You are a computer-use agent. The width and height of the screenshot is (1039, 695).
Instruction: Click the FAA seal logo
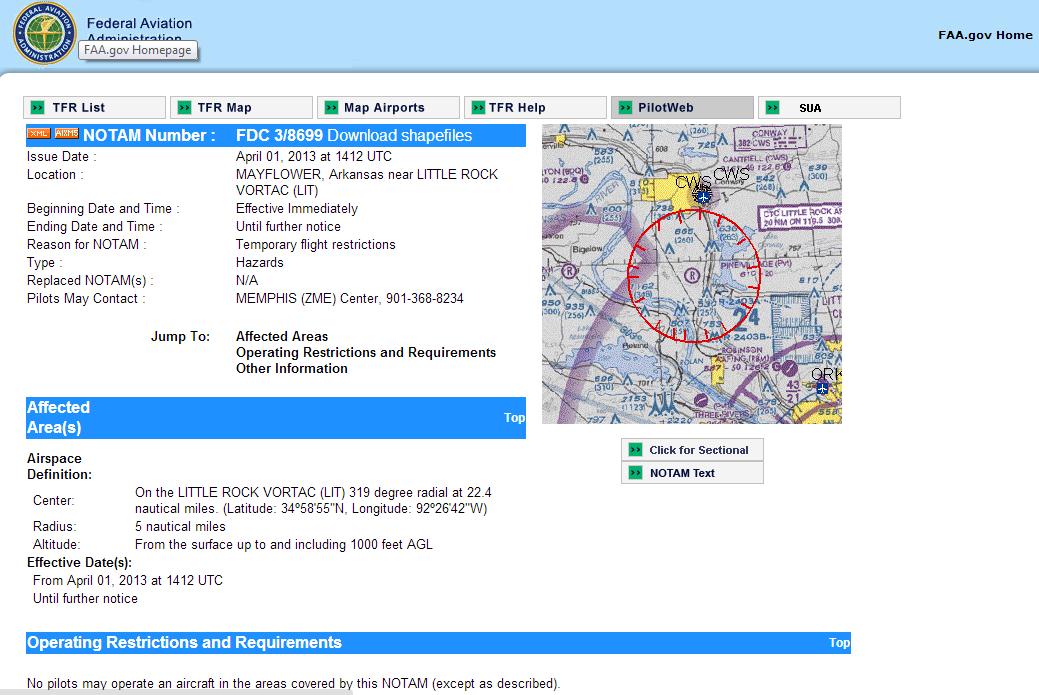44,33
